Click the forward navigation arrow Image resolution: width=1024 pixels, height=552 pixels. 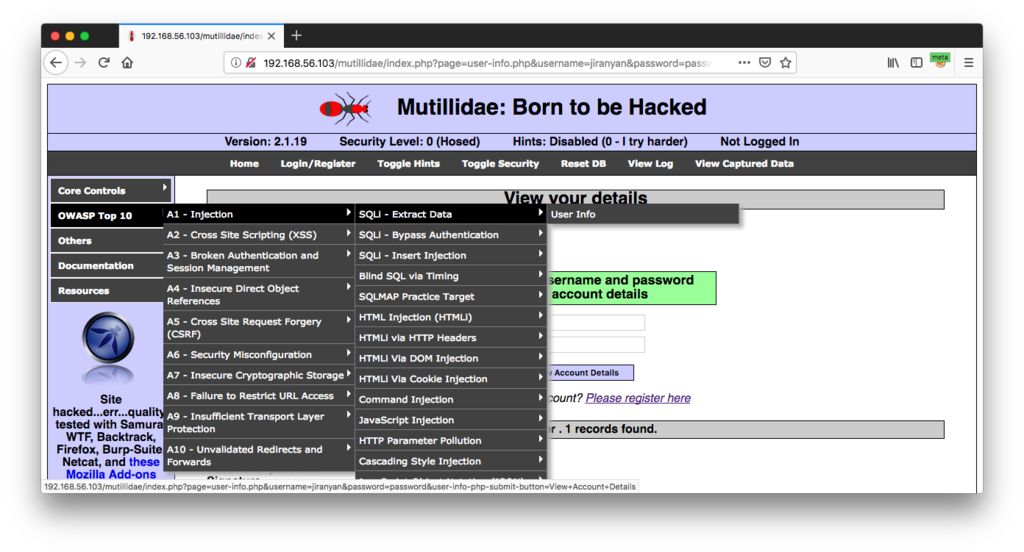80,63
